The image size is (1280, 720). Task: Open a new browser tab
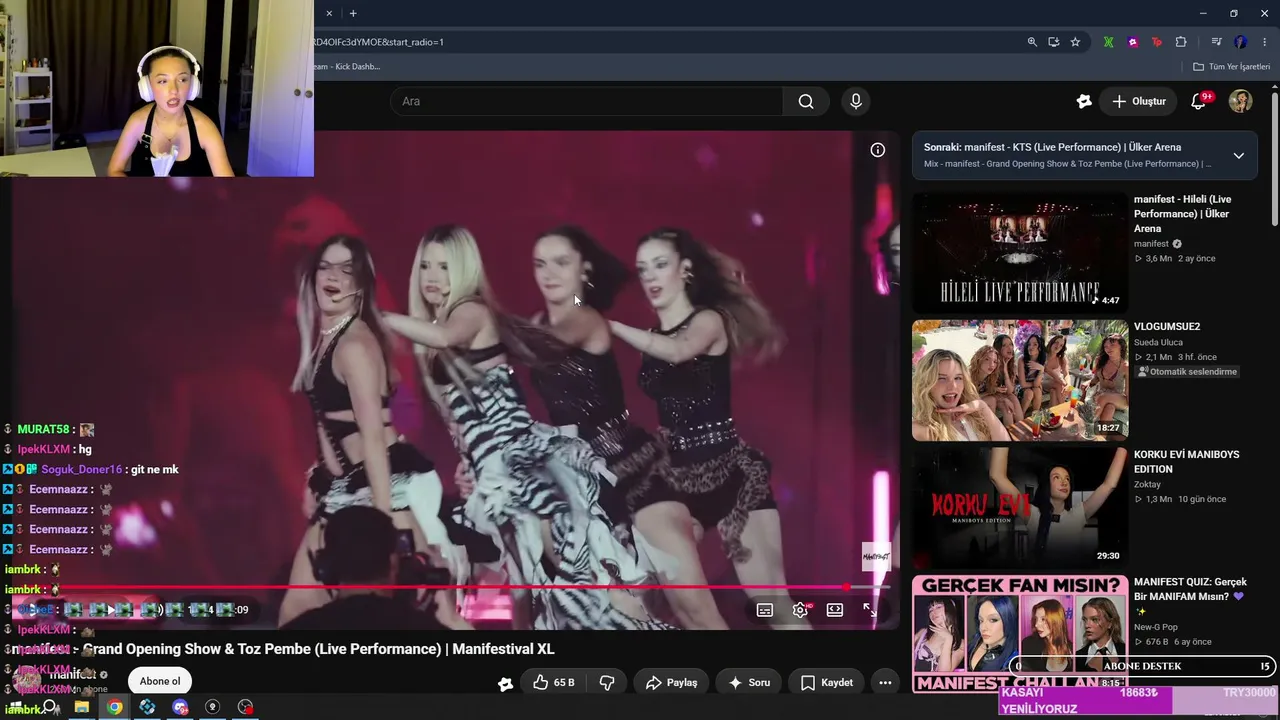click(x=353, y=13)
